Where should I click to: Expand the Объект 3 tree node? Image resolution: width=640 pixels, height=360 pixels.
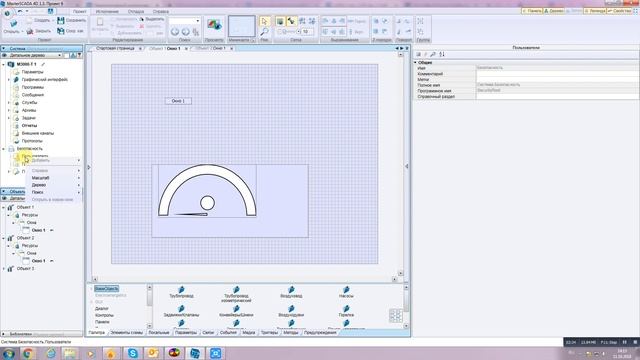[4, 269]
